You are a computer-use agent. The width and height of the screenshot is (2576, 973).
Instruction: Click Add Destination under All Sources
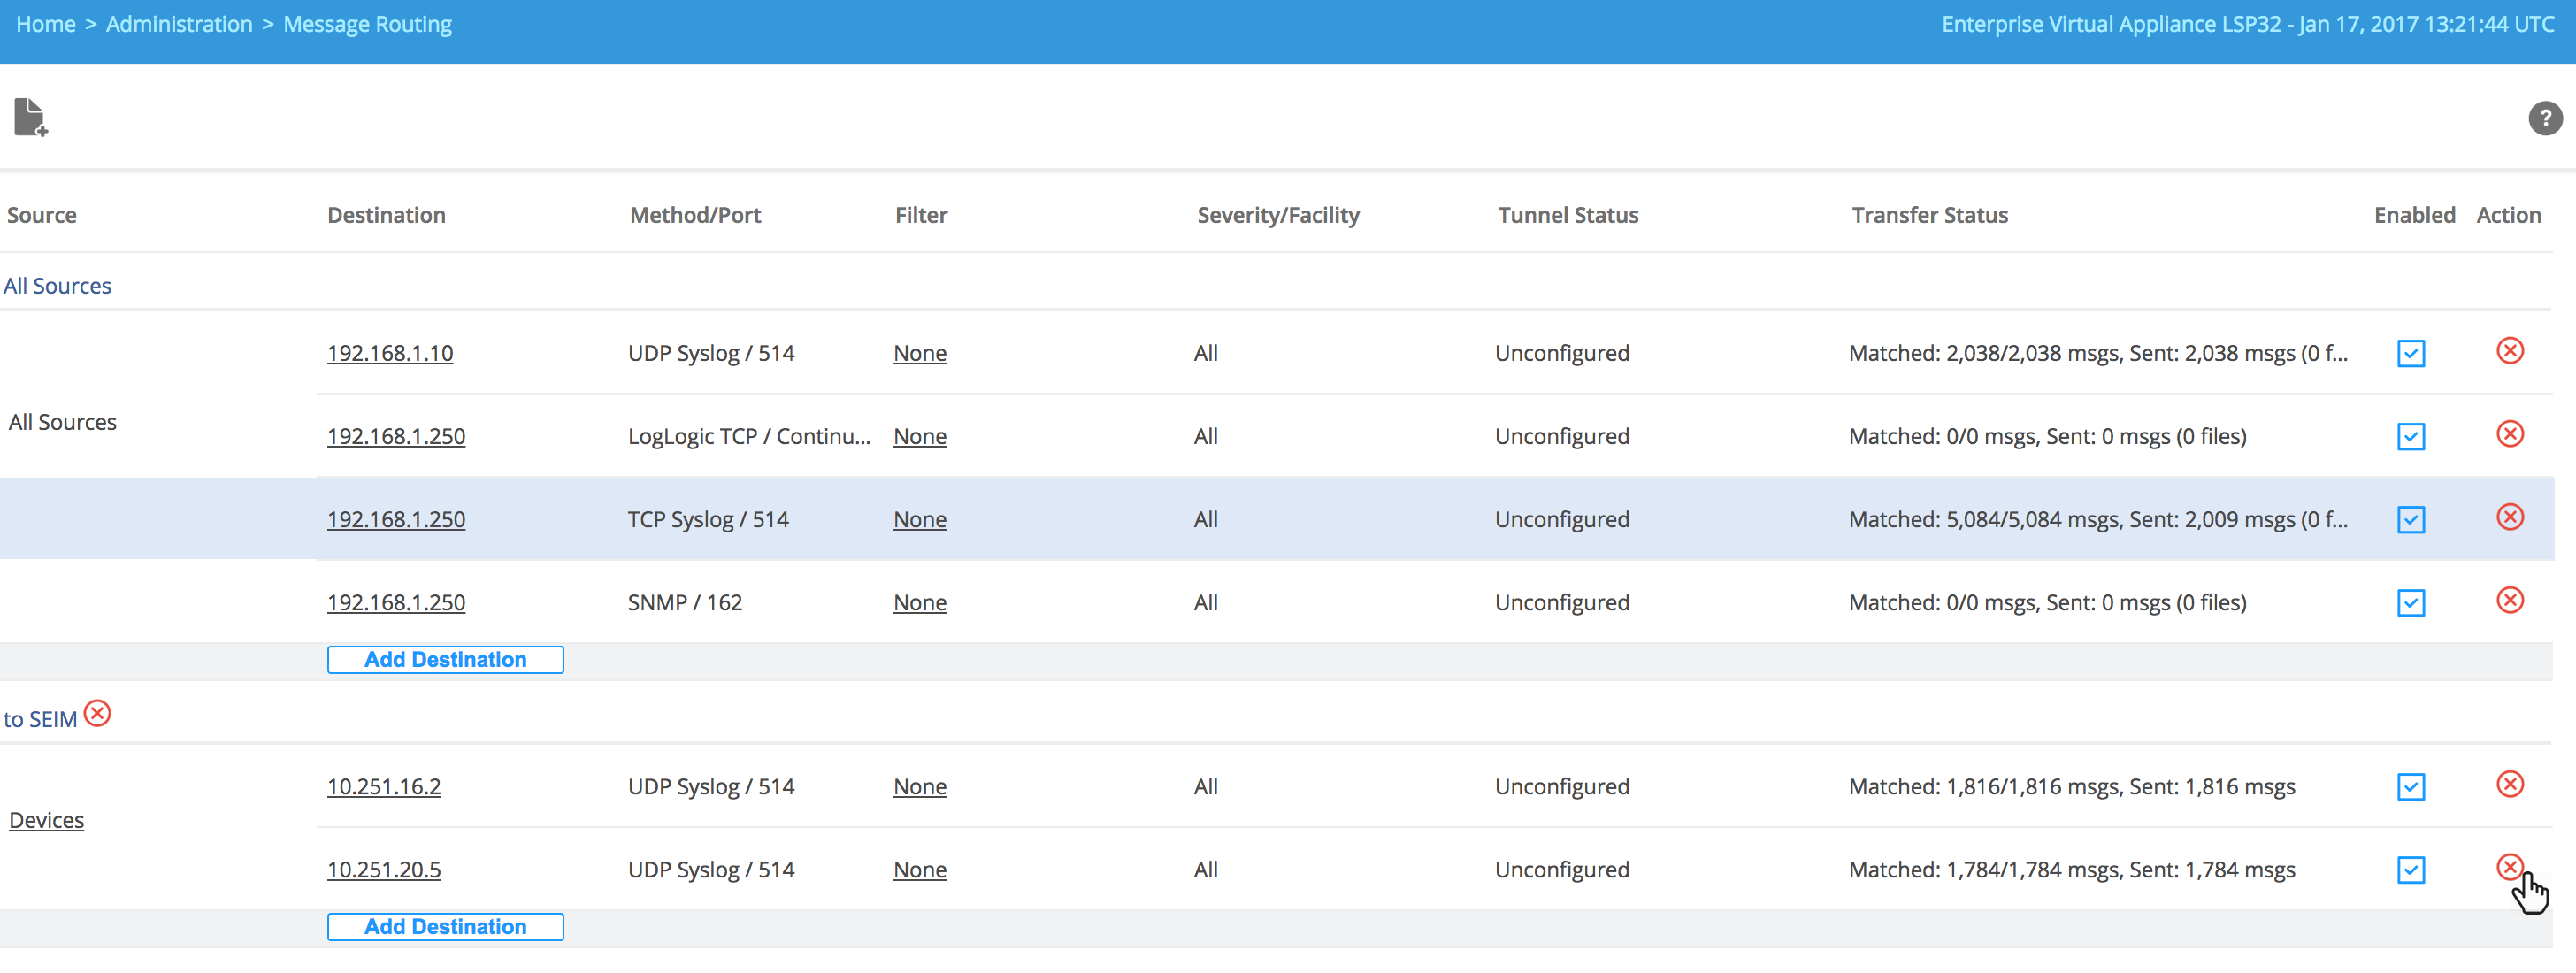click(445, 660)
